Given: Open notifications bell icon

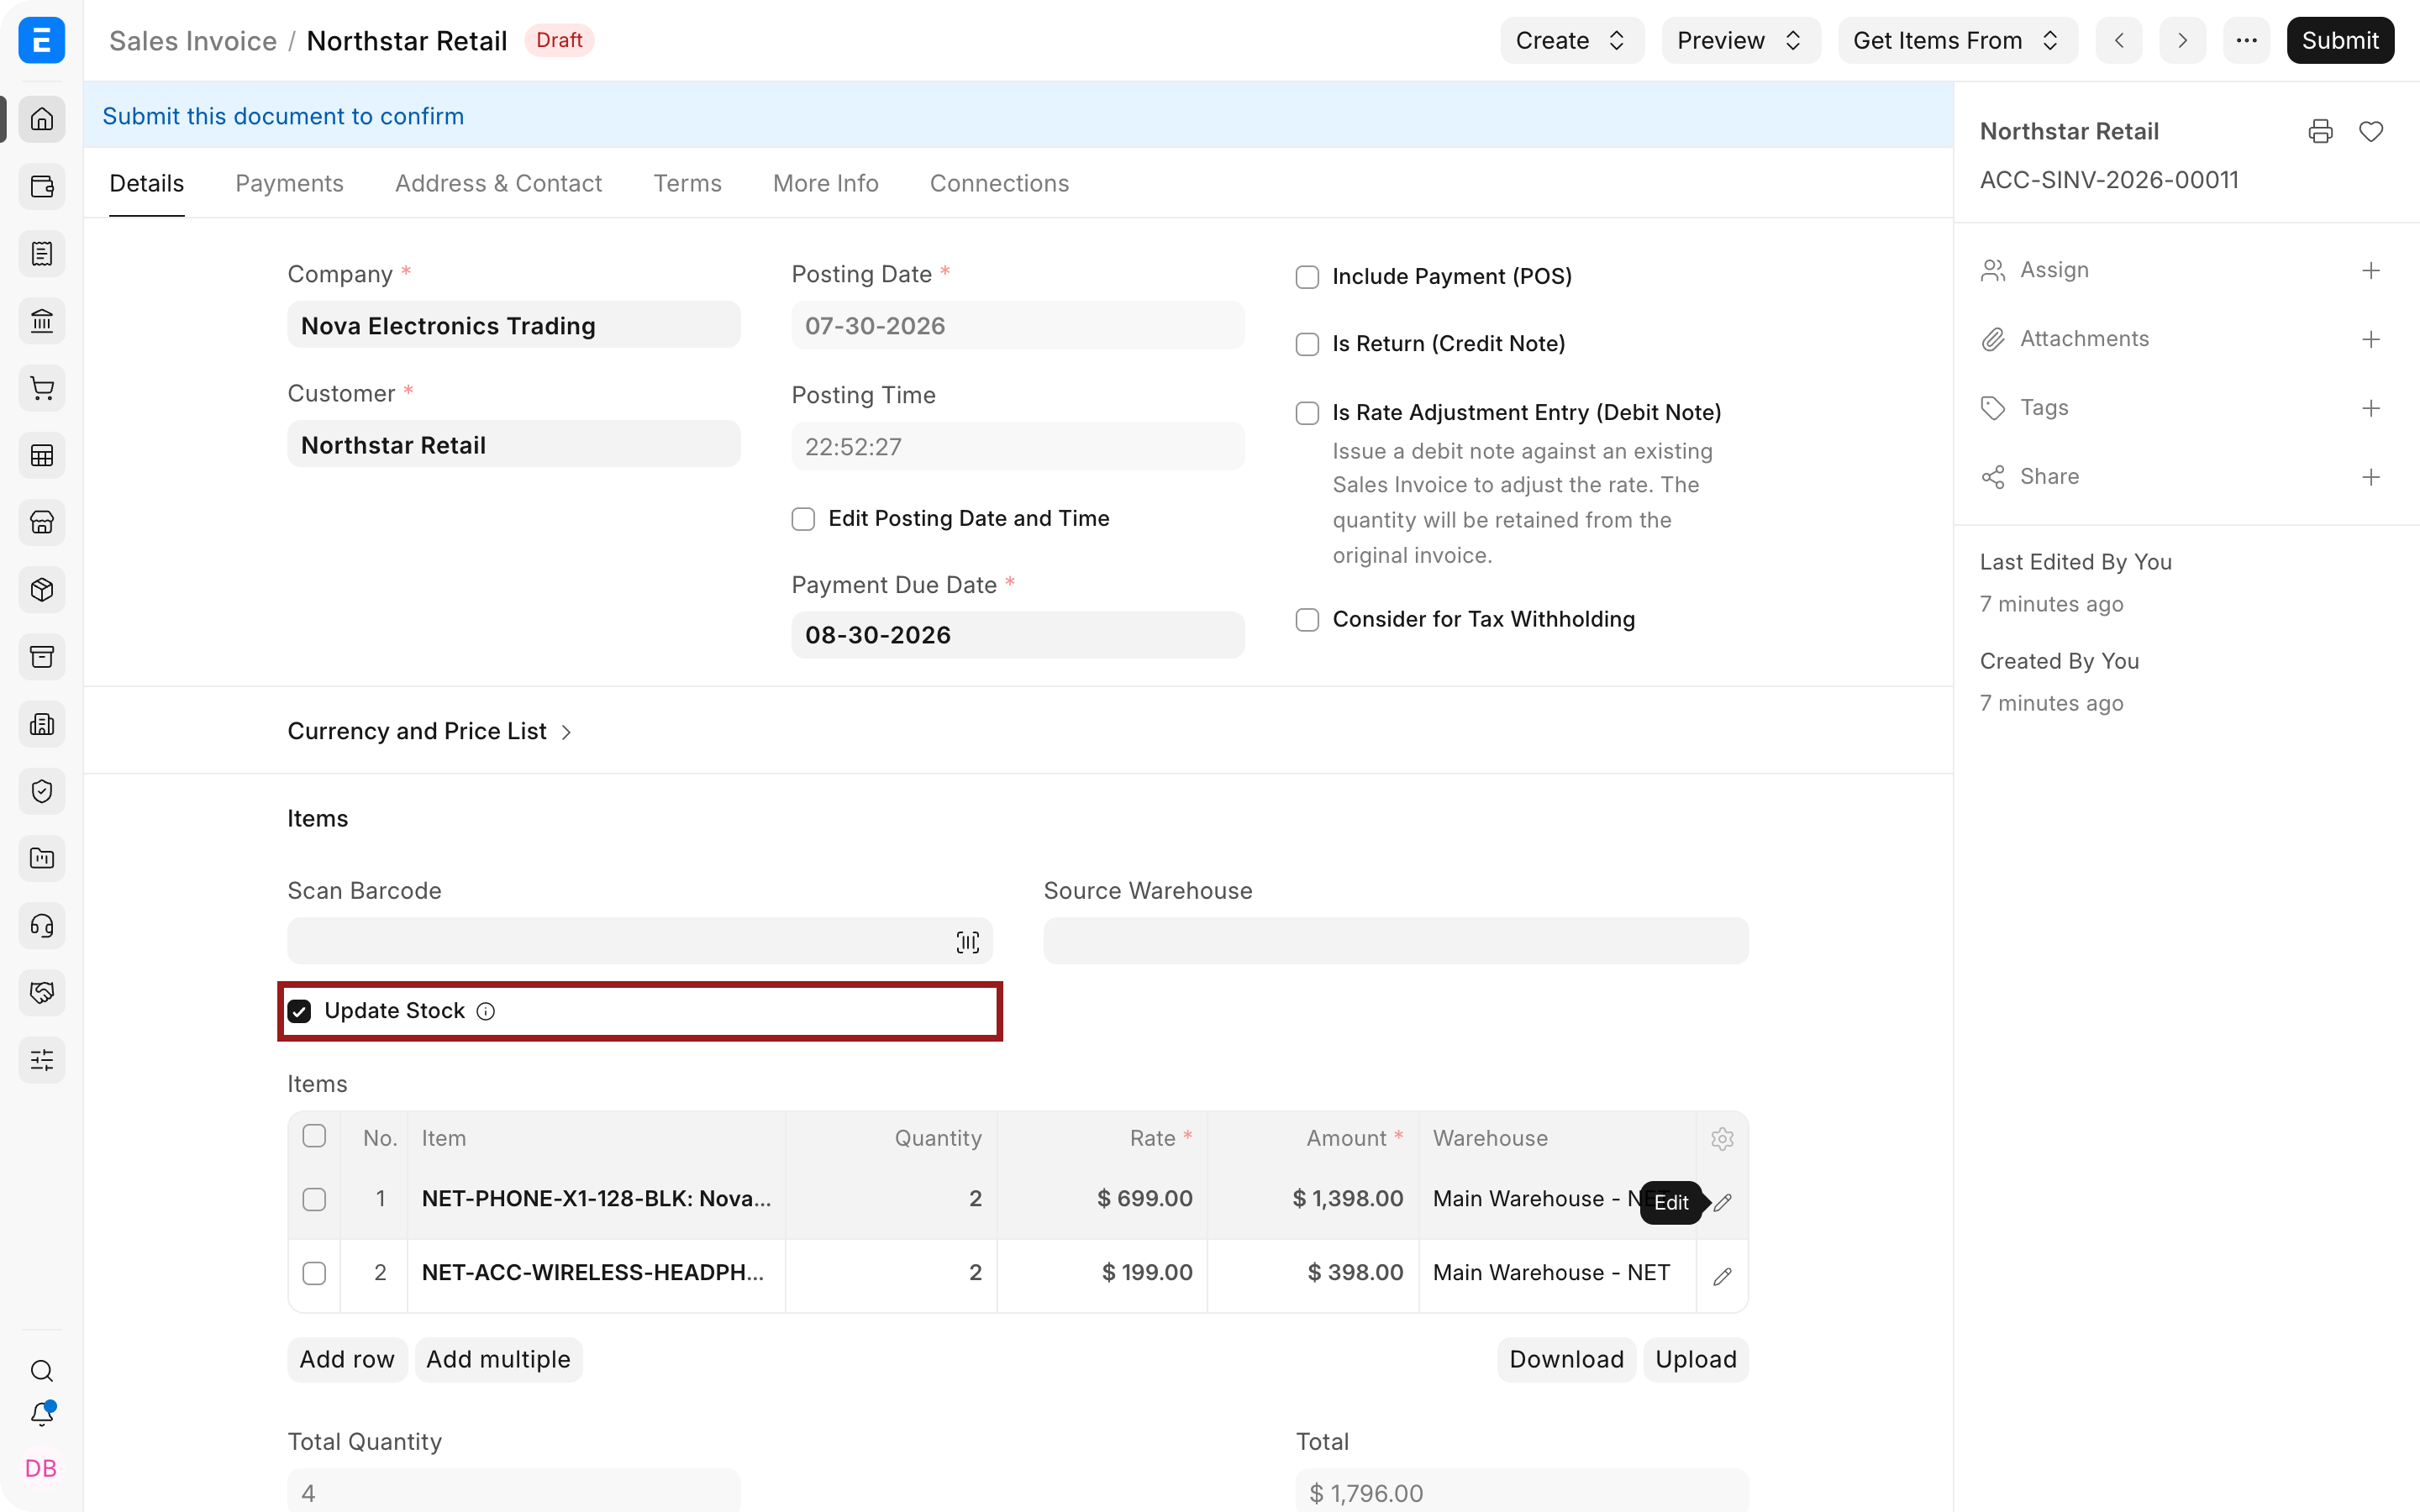Looking at the screenshot, I should (42, 1414).
